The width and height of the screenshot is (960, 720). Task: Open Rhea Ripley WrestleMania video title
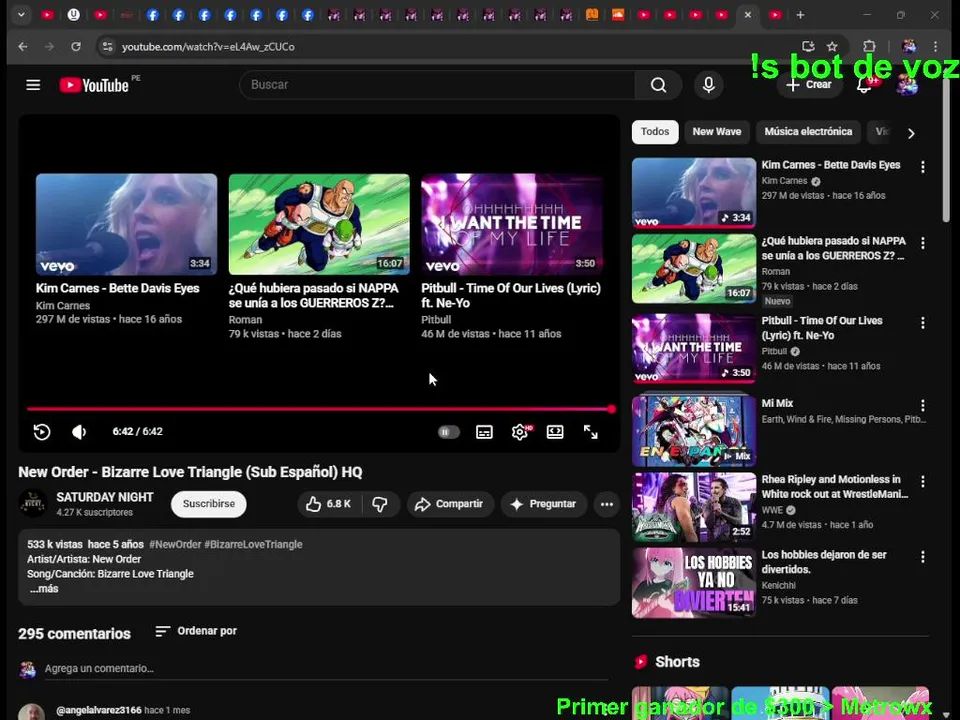[x=834, y=487]
